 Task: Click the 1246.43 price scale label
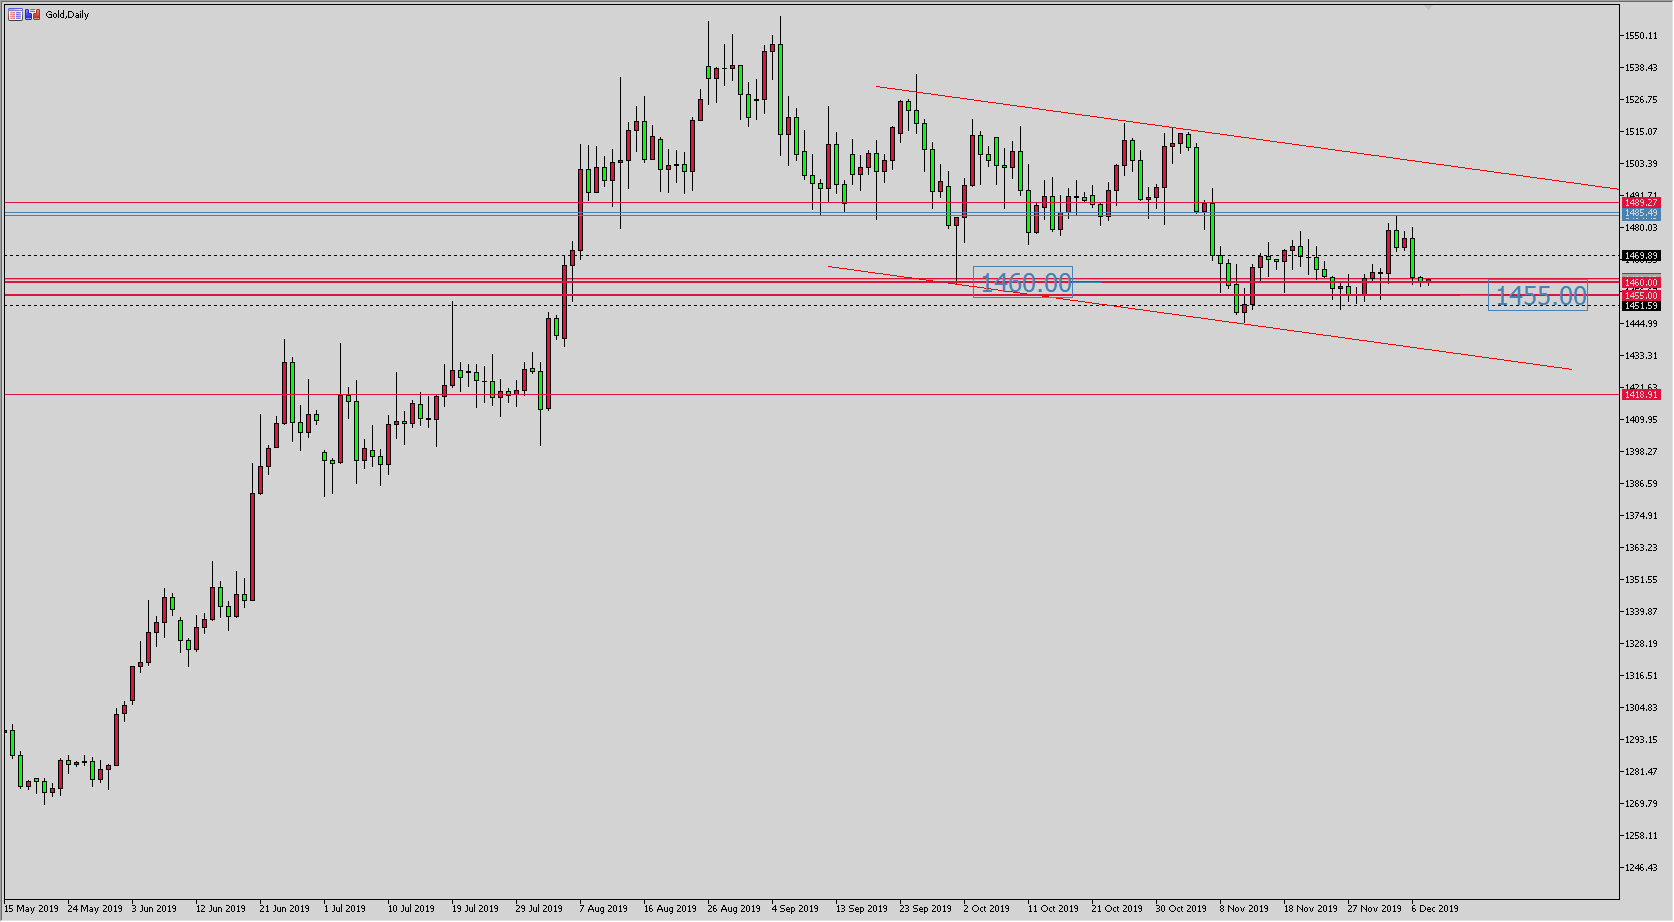click(x=1642, y=868)
